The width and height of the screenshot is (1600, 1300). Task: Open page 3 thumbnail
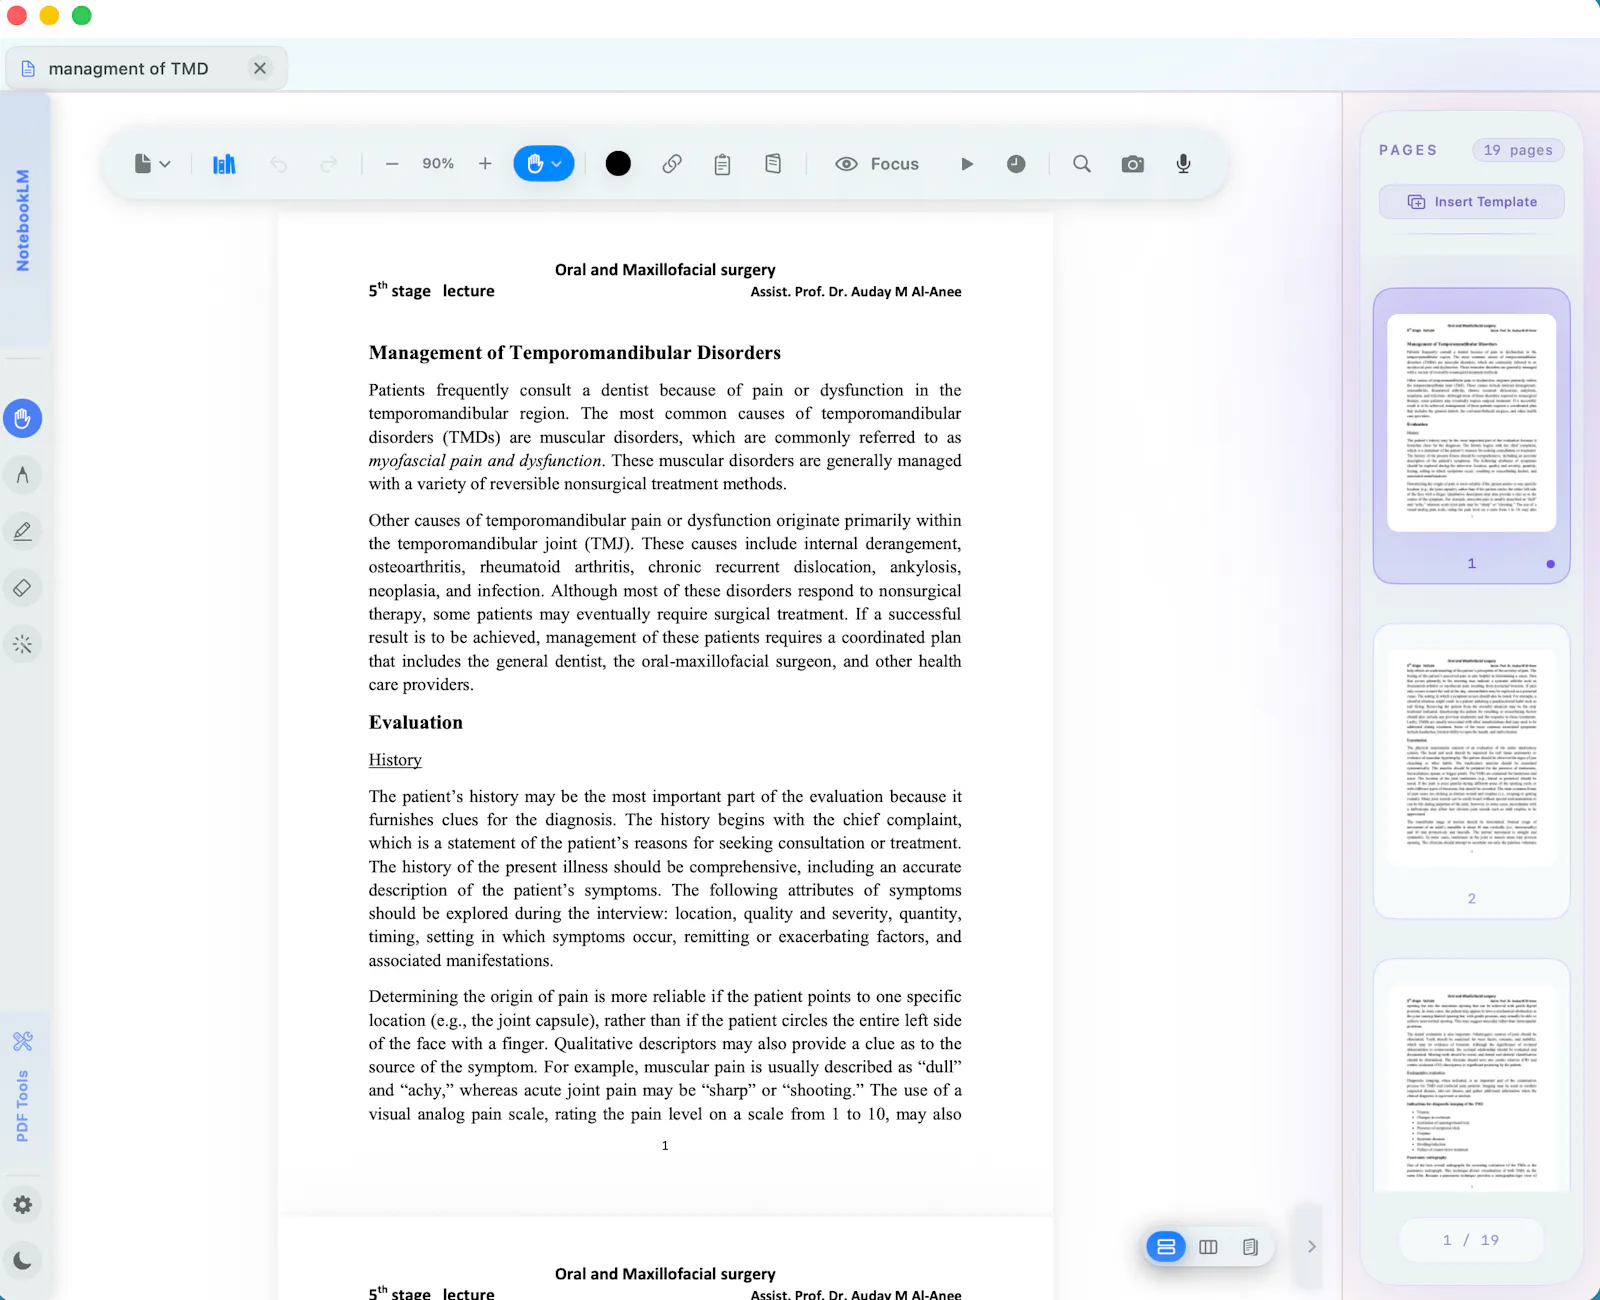[1472, 1076]
